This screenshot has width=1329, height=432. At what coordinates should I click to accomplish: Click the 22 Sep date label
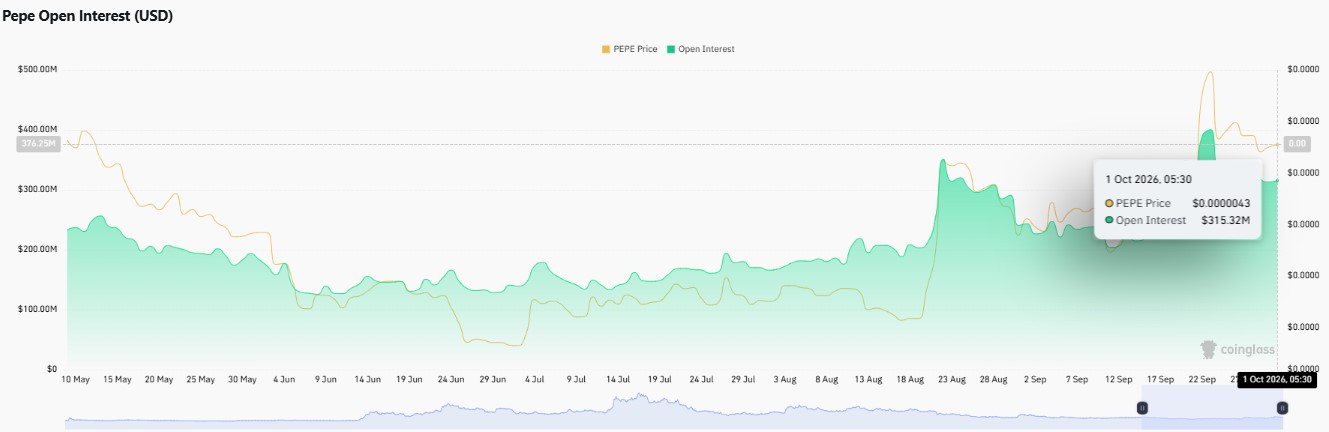(x=1200, y=380)
